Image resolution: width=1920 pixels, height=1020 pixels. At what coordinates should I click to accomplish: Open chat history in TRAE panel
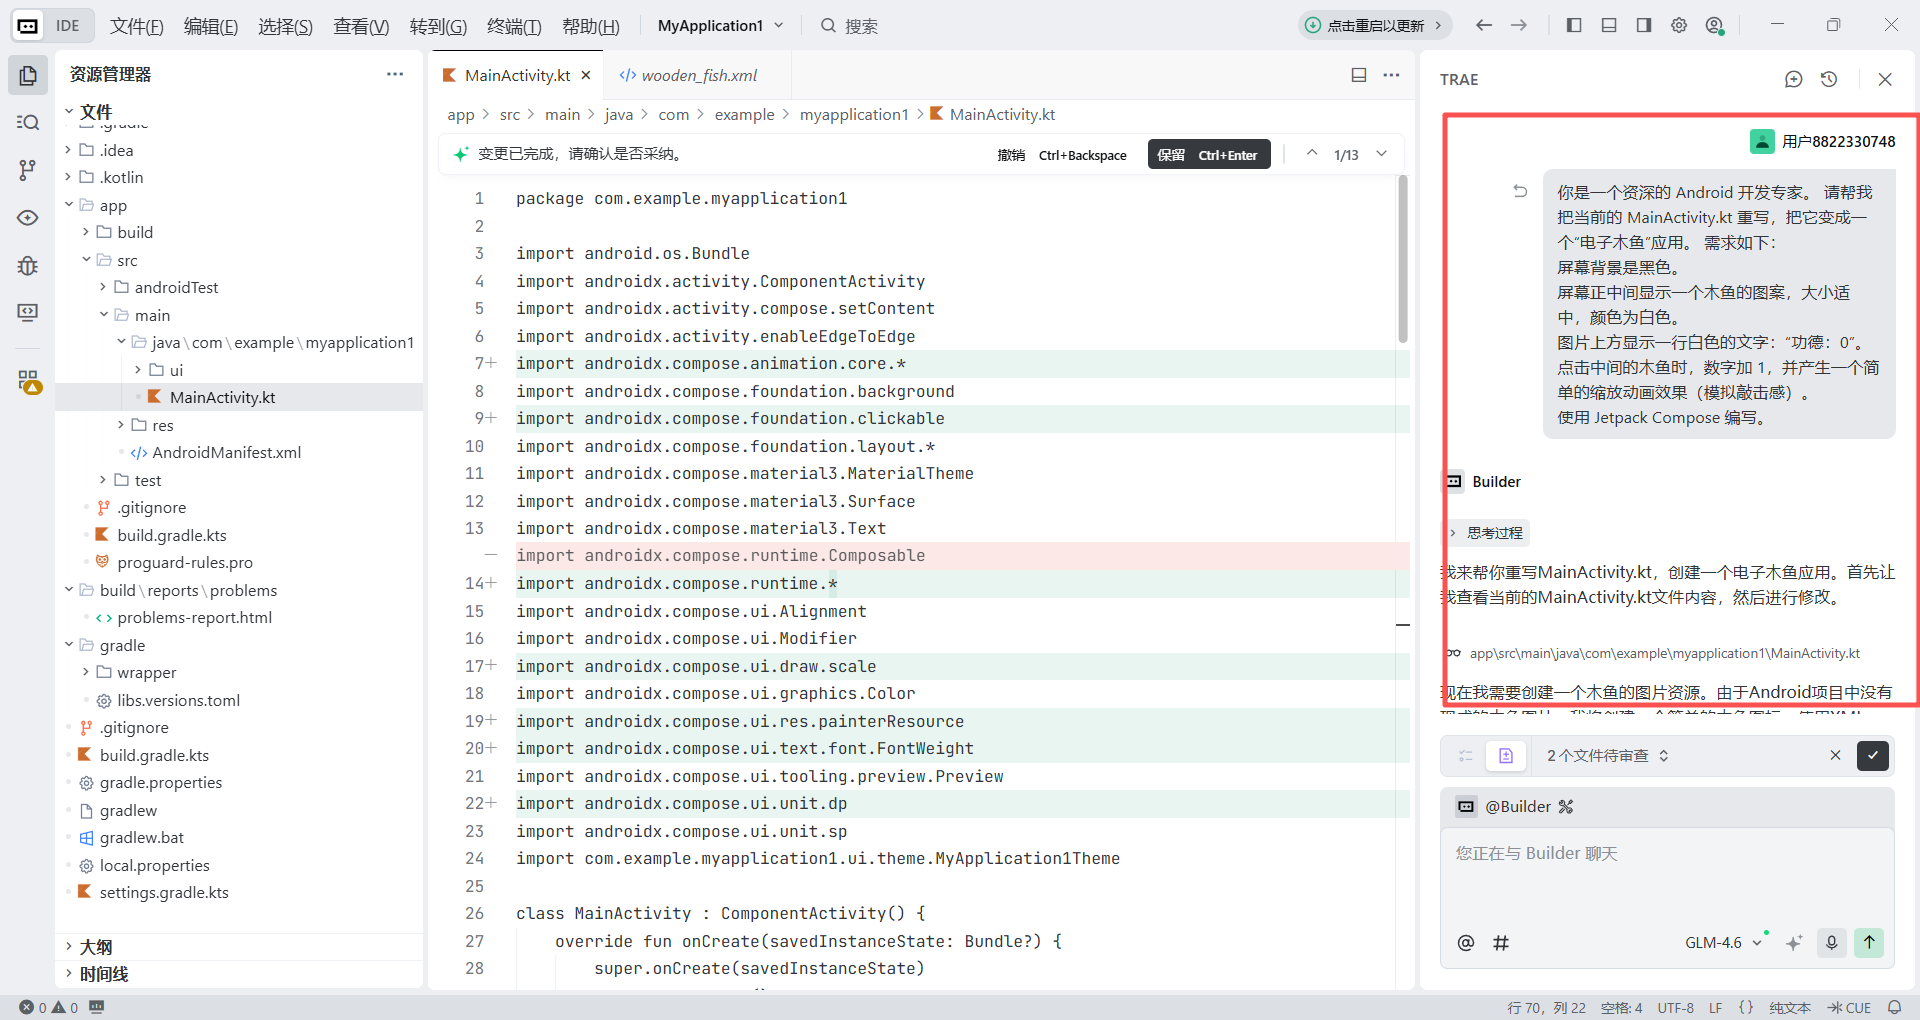pyautogui.click(x=1829, y=79)
